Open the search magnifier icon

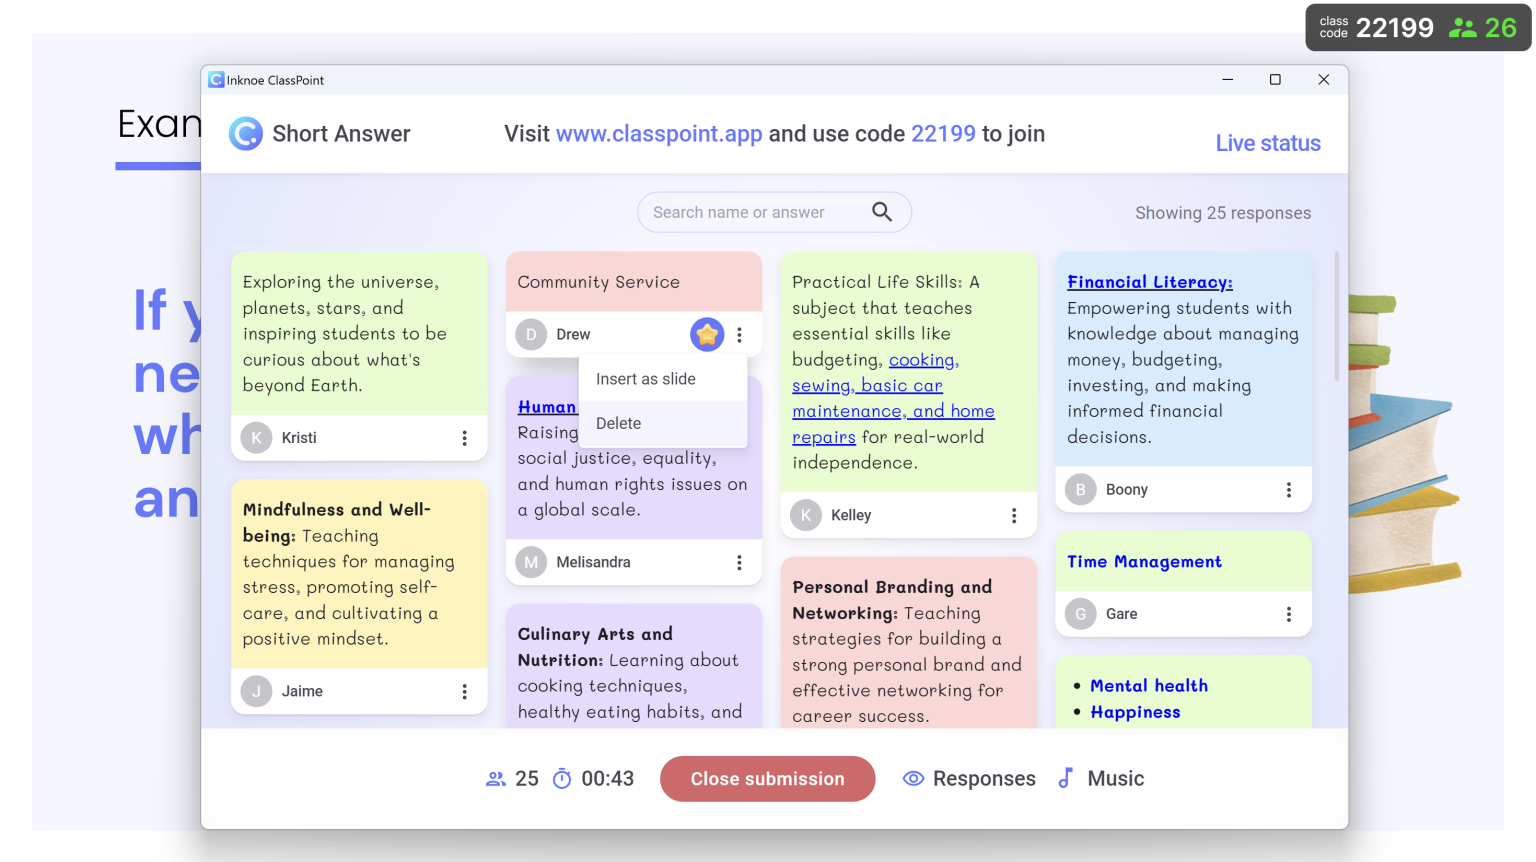(x=882, y=212)
